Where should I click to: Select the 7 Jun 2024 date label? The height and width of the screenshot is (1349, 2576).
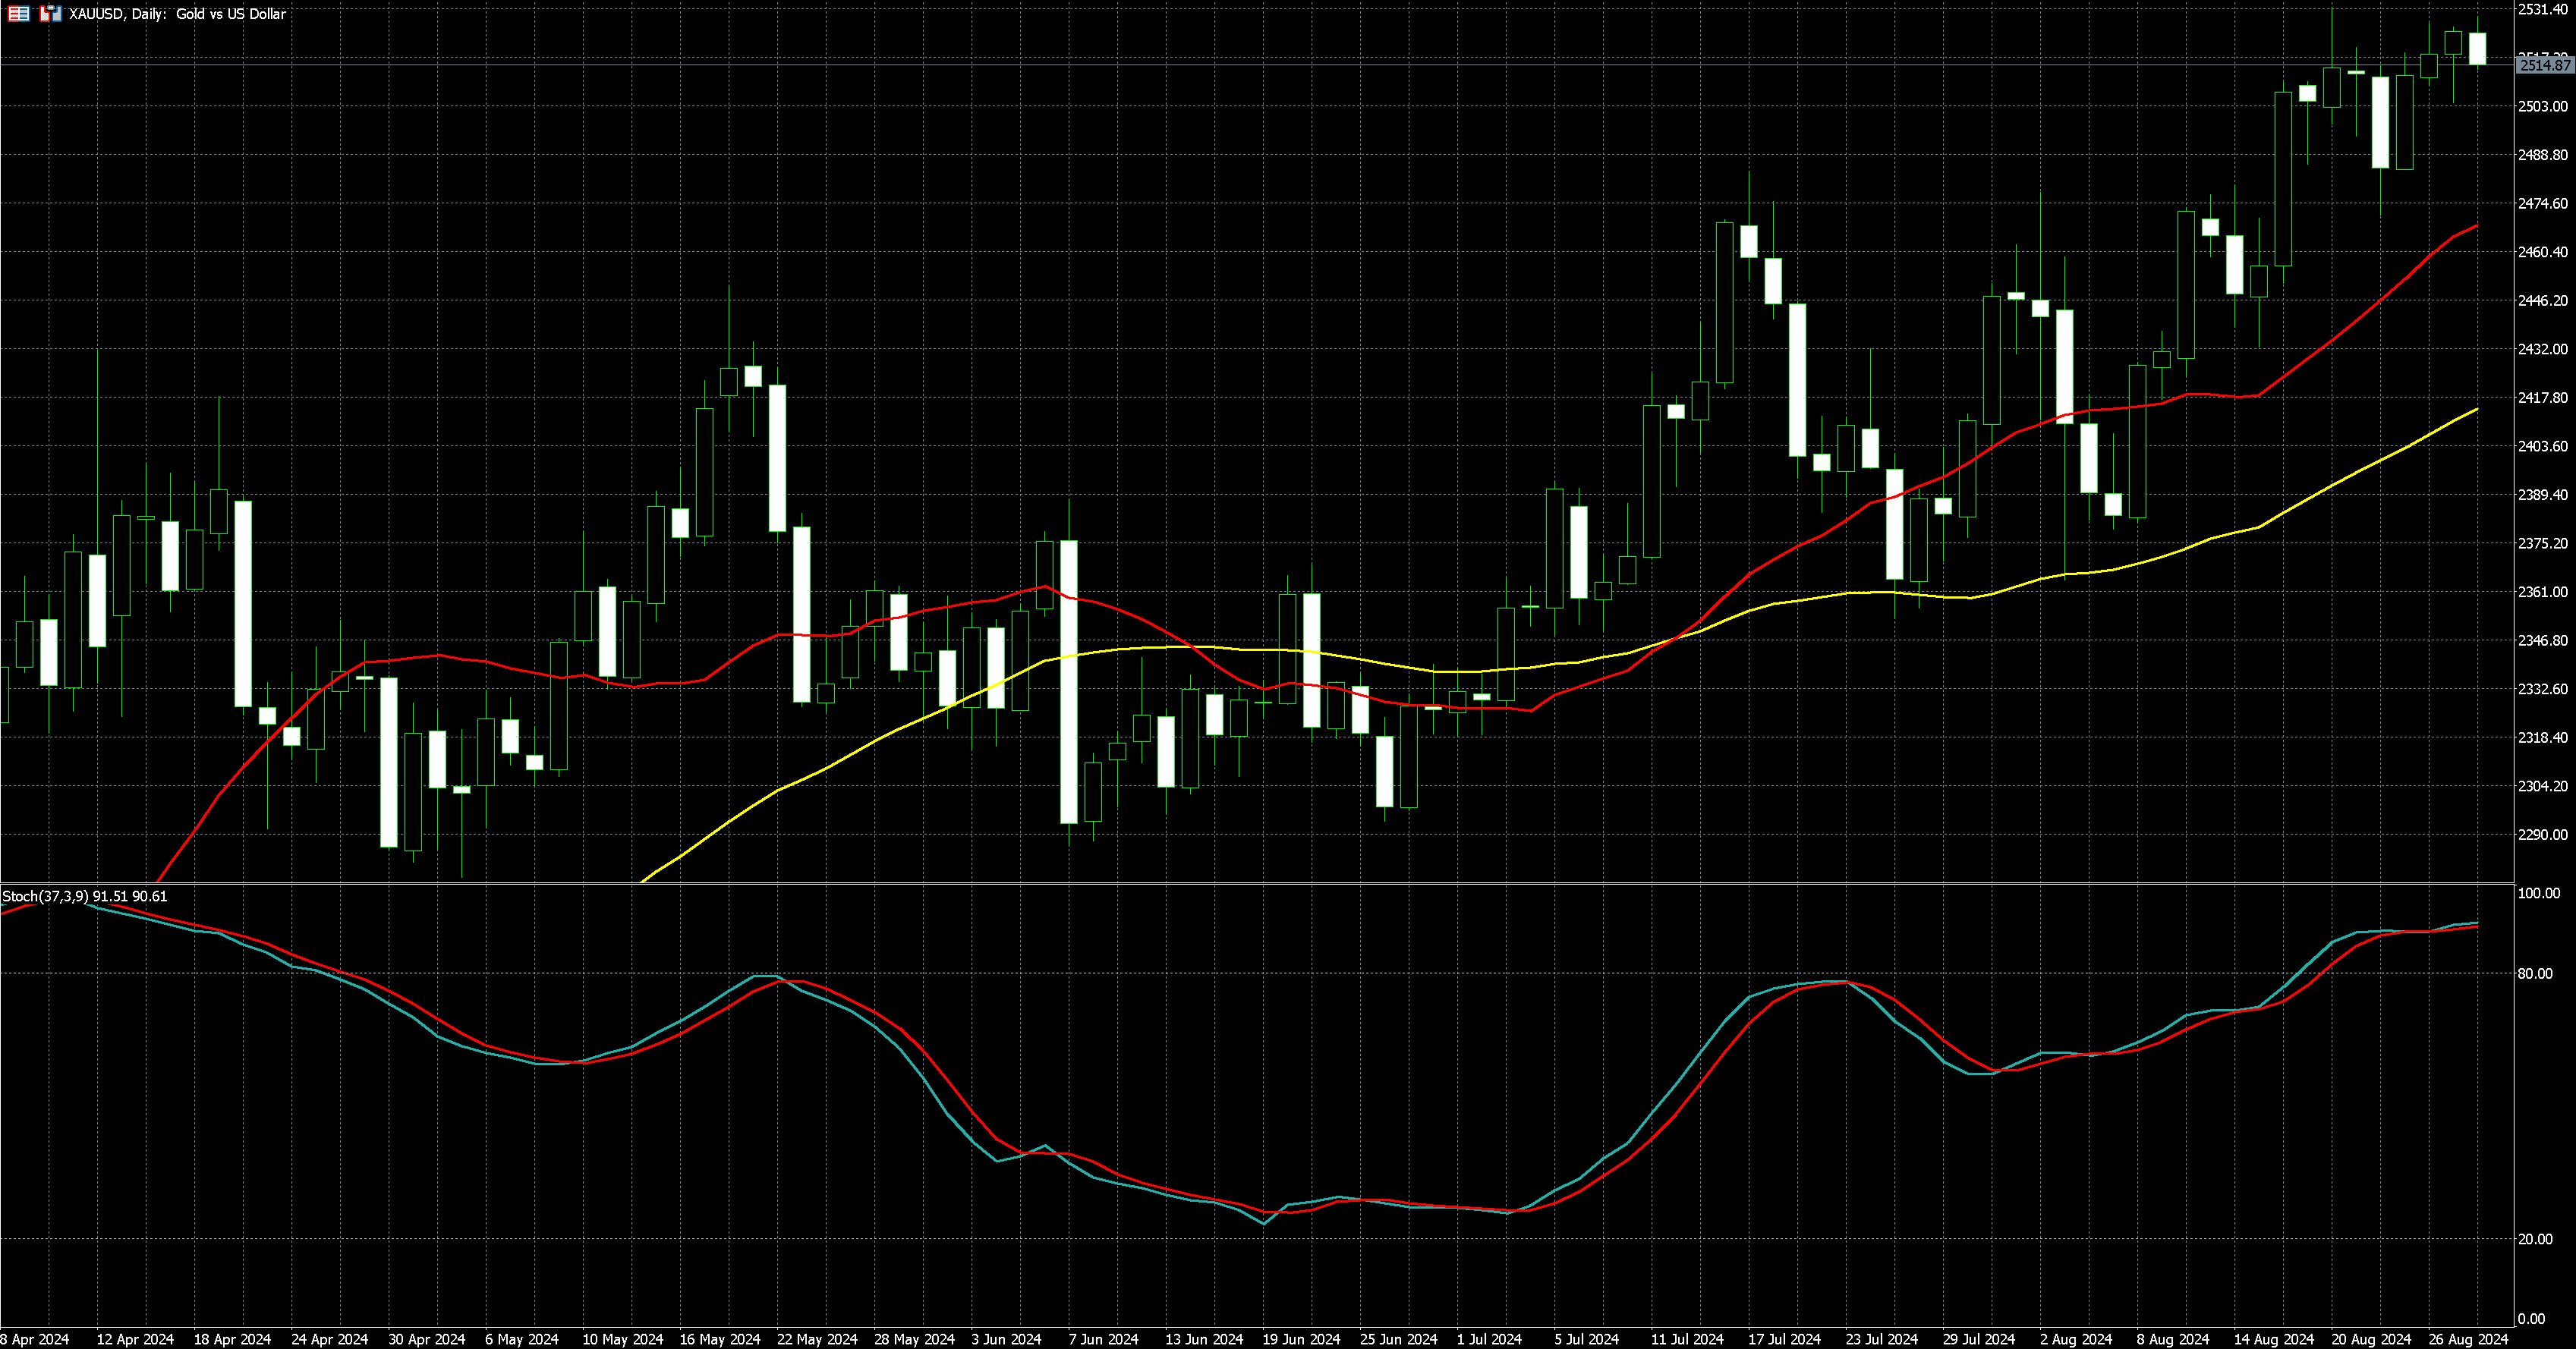[x=1103, y=1339]
